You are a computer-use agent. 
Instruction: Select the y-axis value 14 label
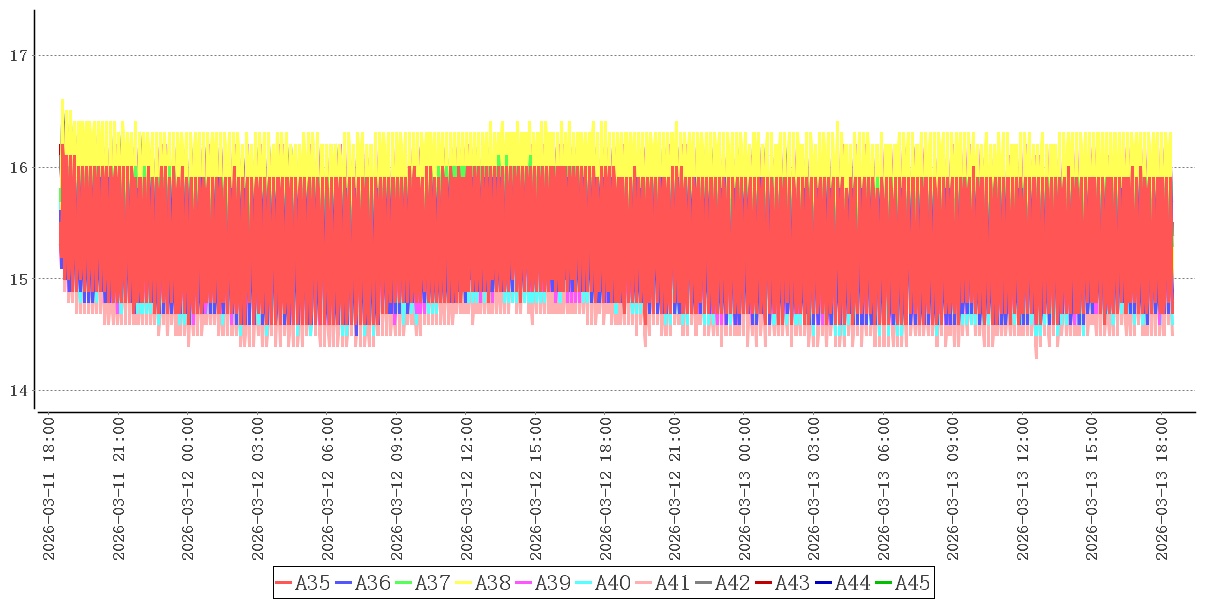point(17,391)
